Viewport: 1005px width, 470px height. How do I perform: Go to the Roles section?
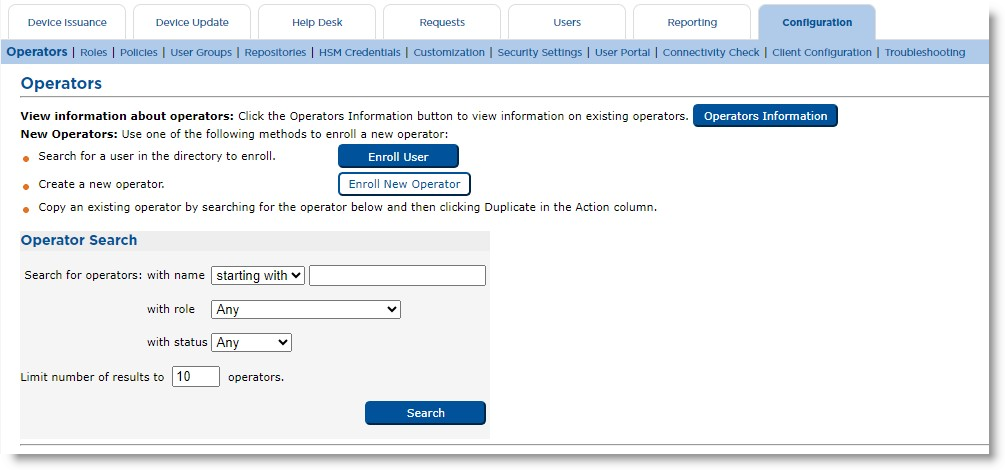(94, 53)
